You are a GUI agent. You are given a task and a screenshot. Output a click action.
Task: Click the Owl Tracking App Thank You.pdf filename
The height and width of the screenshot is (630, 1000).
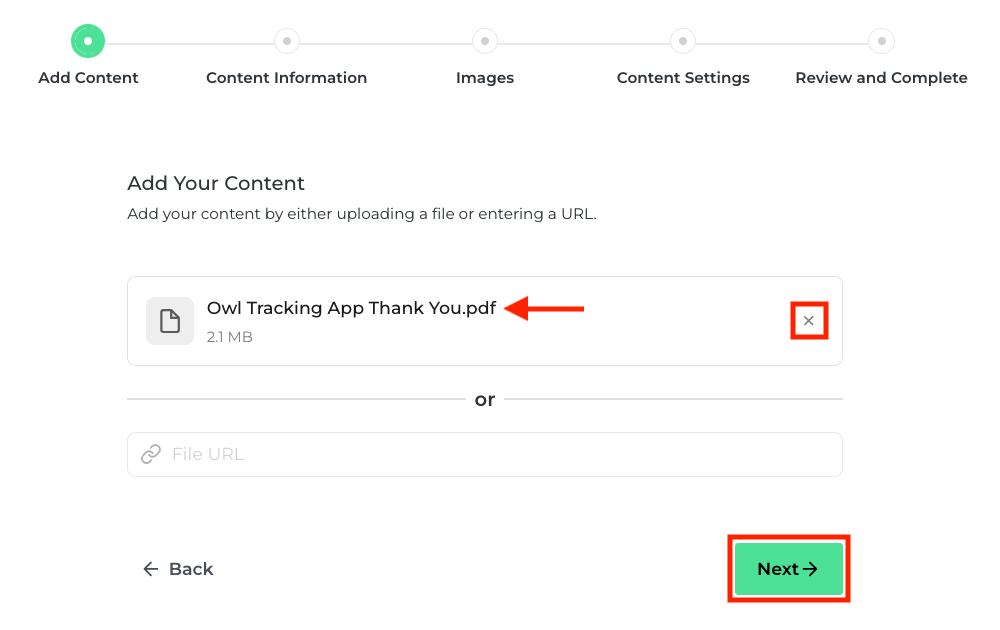(351, 308)
